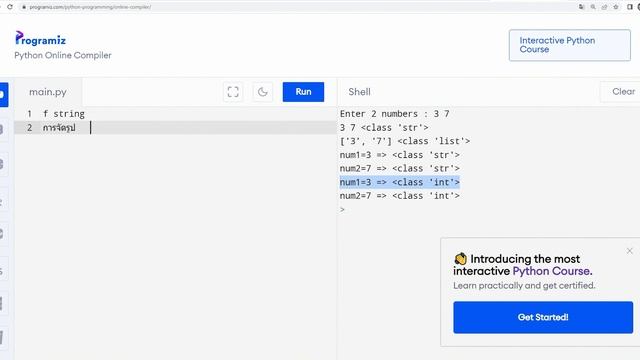The height and width of the screenshot is (360, 640).
Task: Click "num1=3 => <class 'str'>" output line
Action: [400, 155]
